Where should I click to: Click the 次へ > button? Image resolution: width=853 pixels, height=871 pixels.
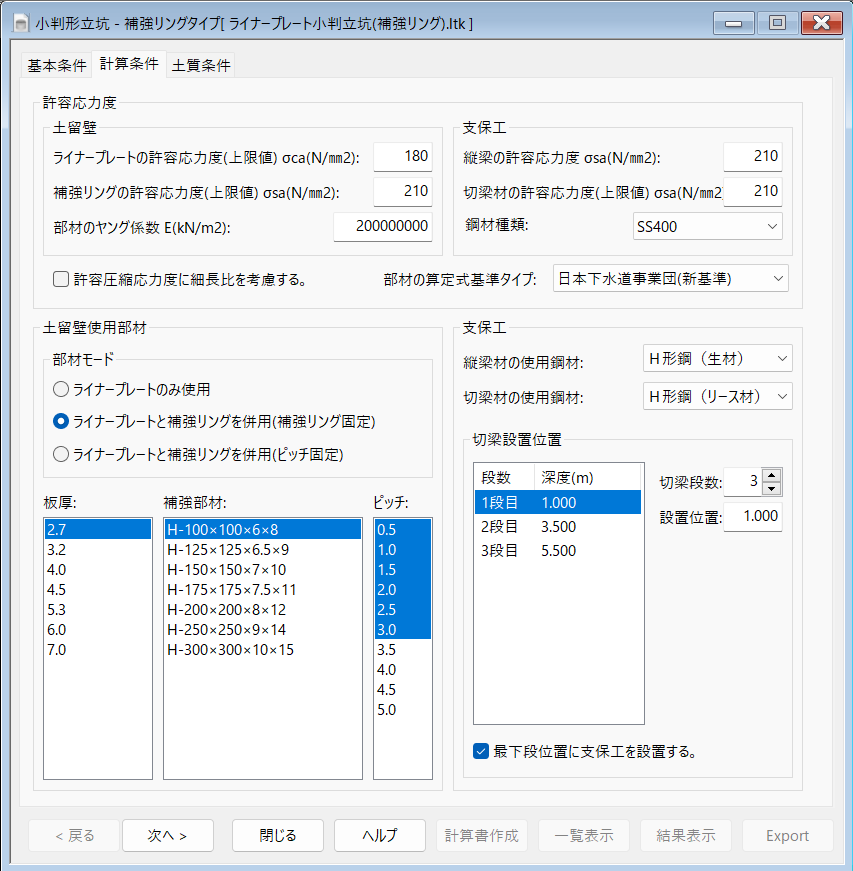(x=167, y=835)
